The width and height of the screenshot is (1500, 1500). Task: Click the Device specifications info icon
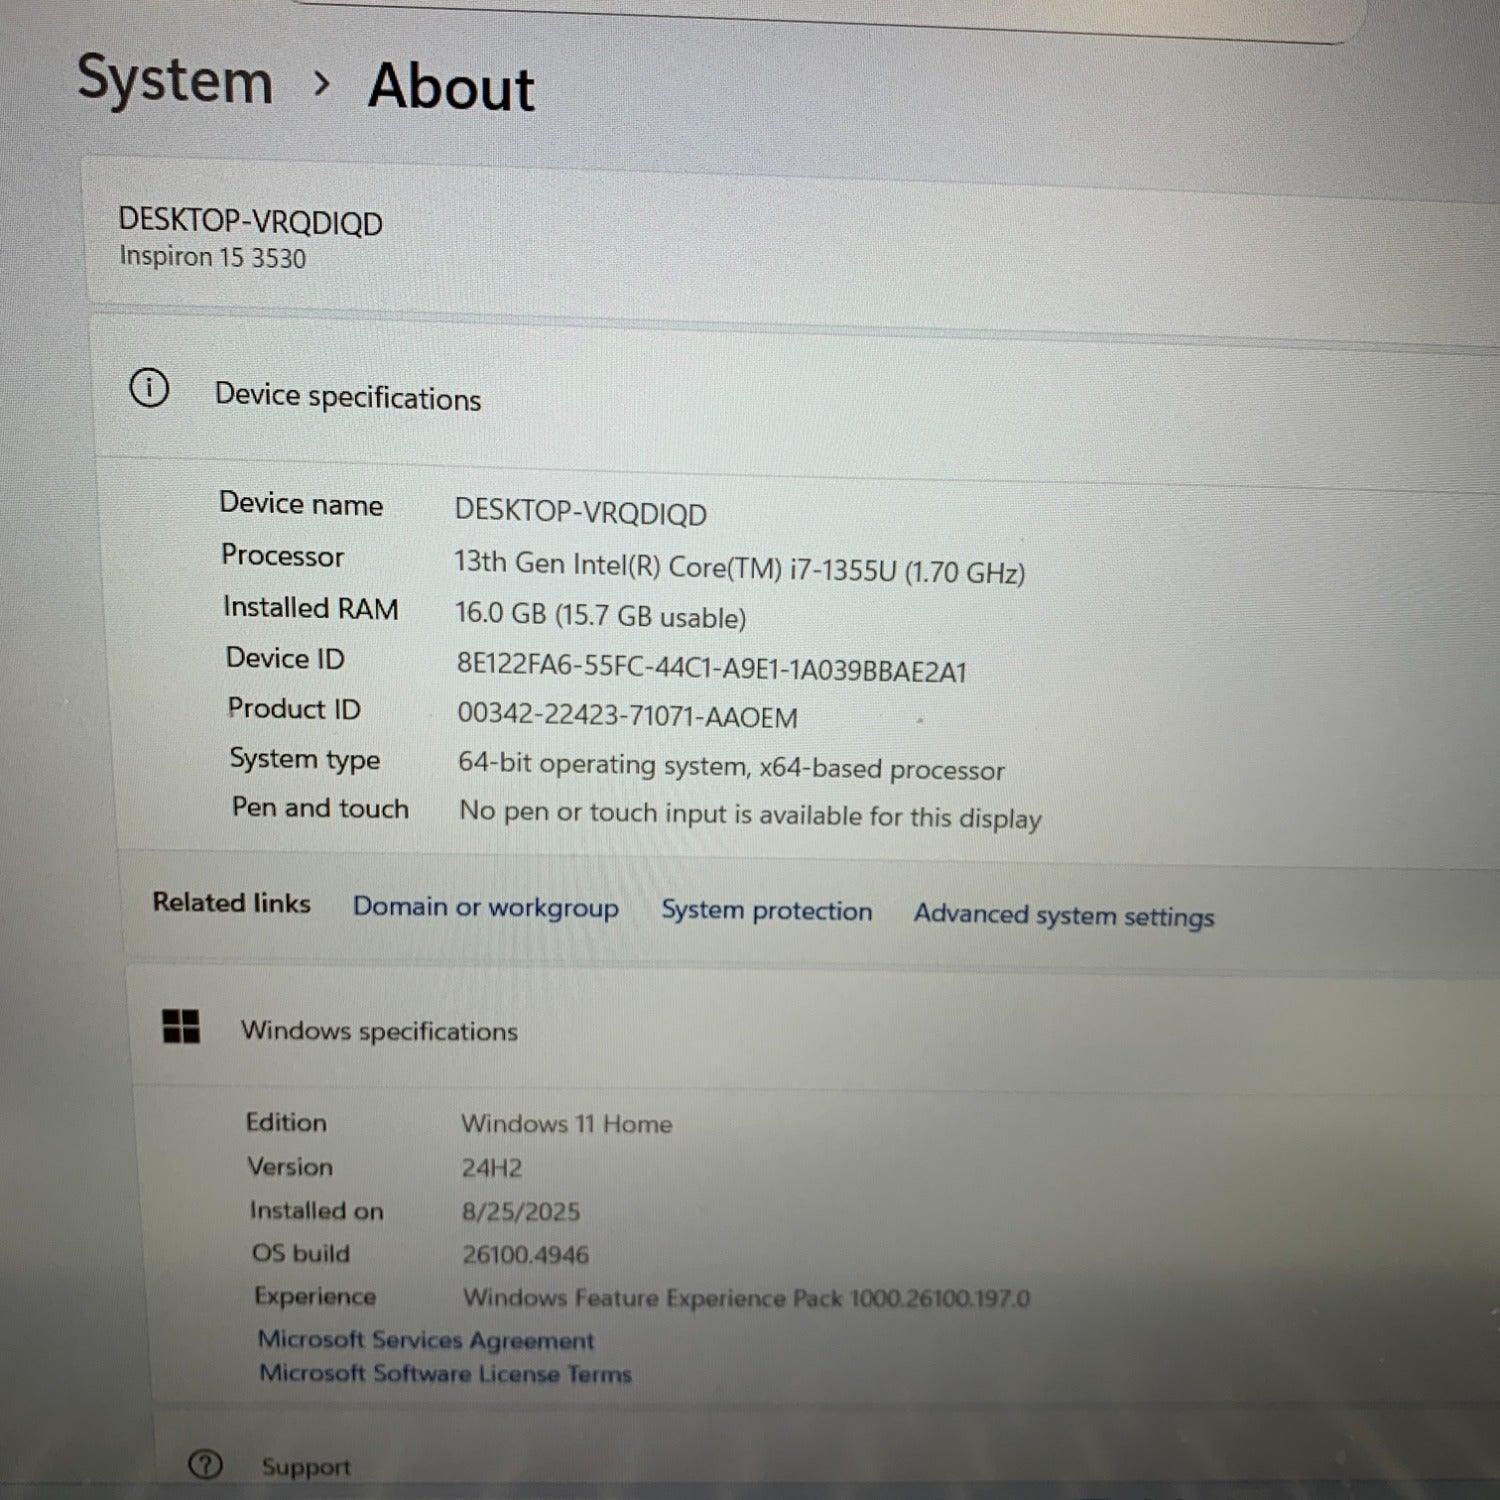[x=149, y=388]
